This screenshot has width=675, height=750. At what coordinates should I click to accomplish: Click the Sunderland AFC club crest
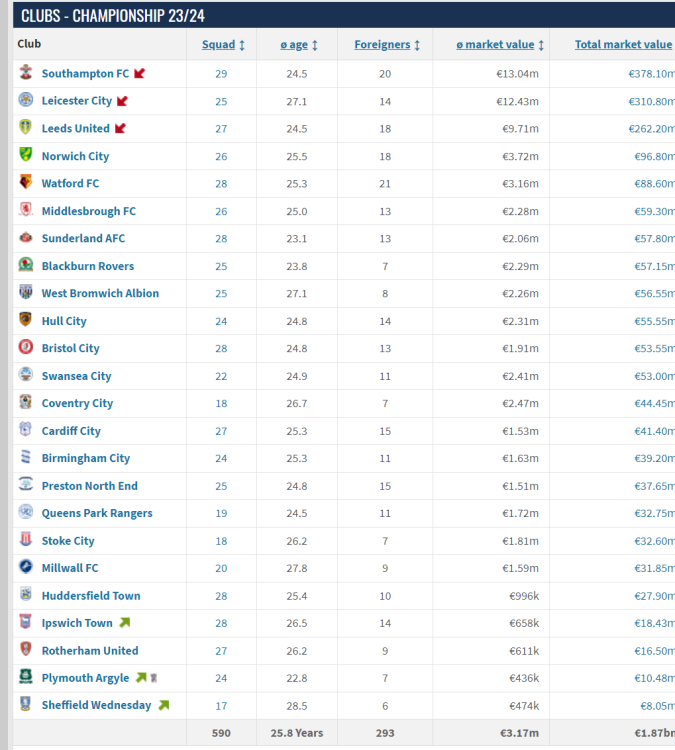click(26, 237)
